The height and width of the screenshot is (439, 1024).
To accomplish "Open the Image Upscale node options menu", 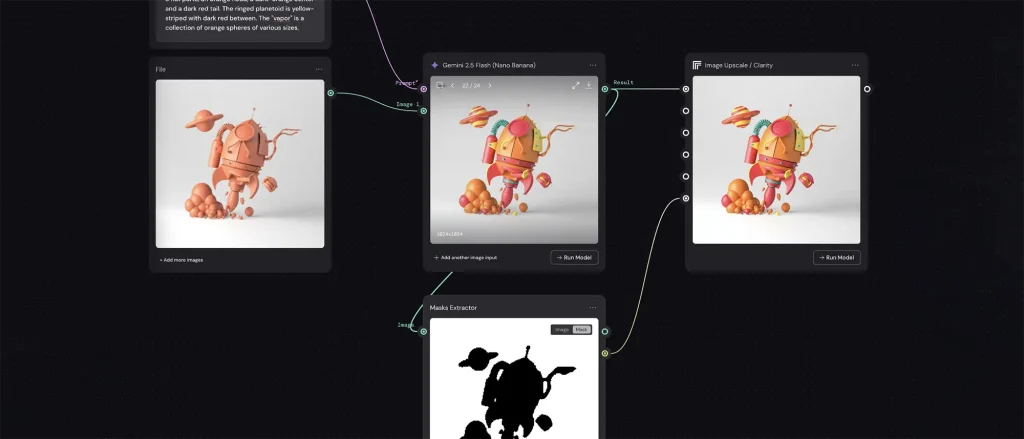I will (855, 65).
